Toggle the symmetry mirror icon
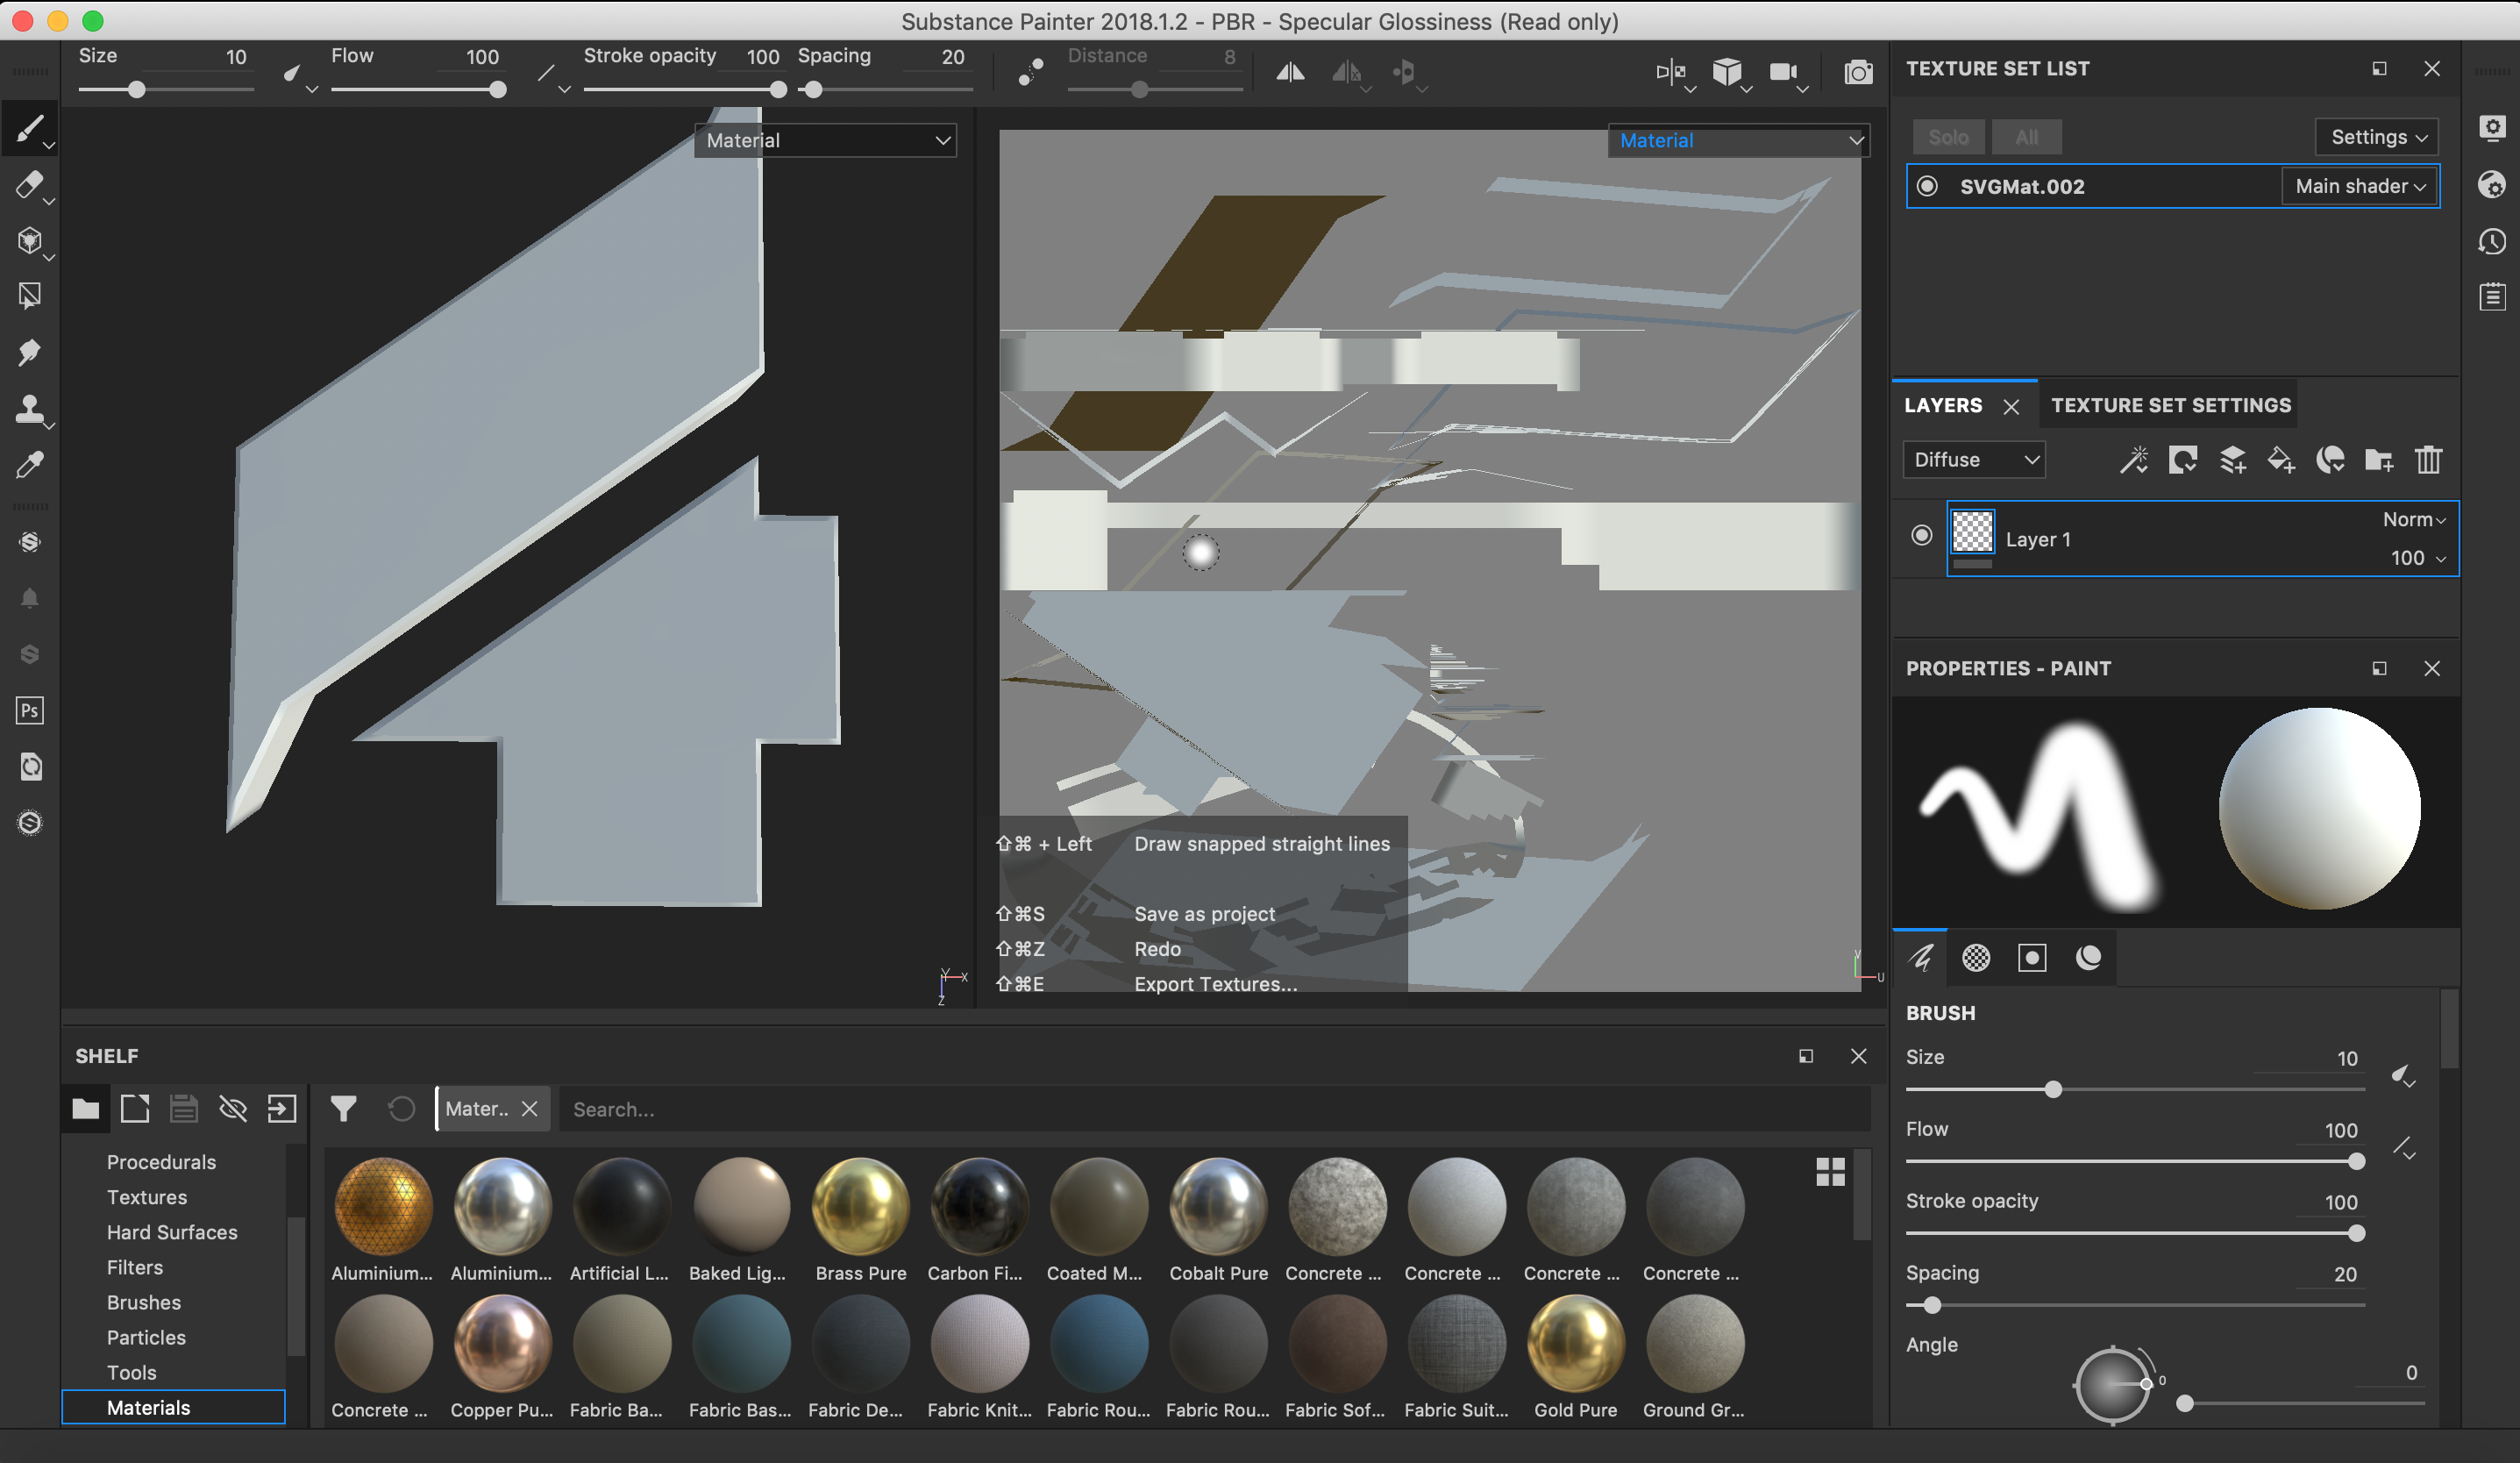This screenshot has height=1463, width=2520. tap(1290, 72)
